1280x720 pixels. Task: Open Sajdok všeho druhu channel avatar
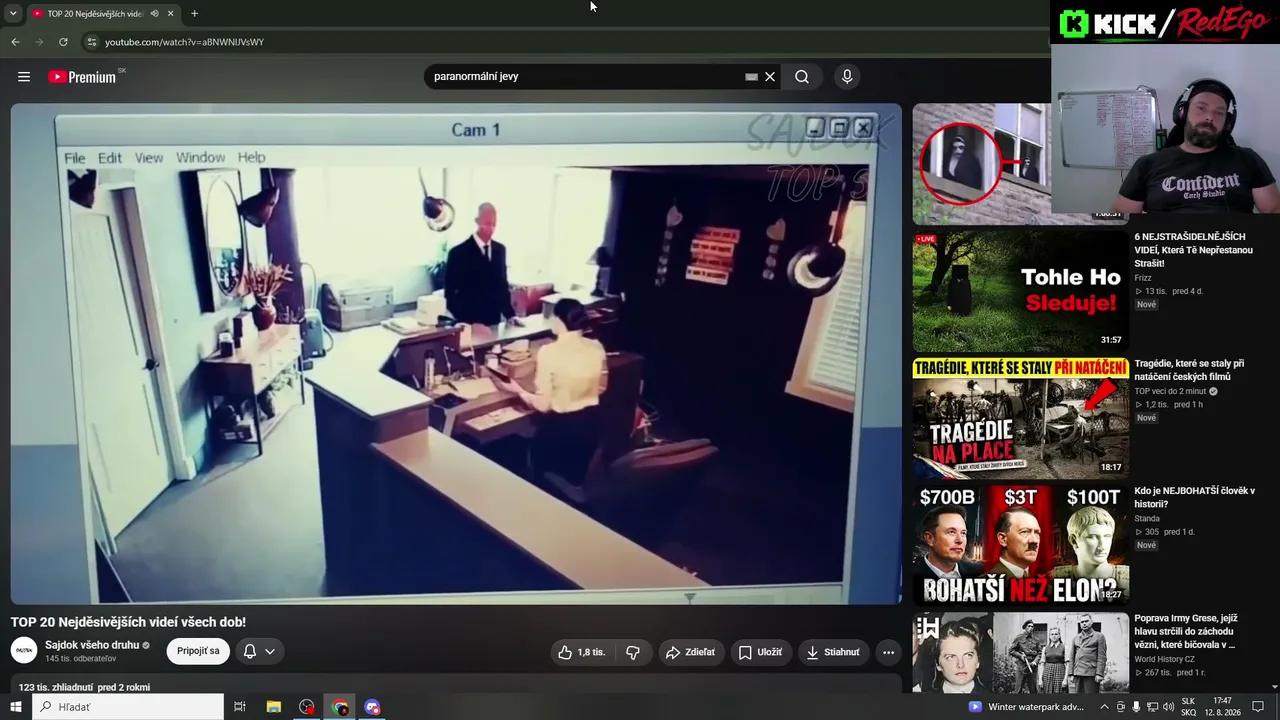click(x=24, y=651)
